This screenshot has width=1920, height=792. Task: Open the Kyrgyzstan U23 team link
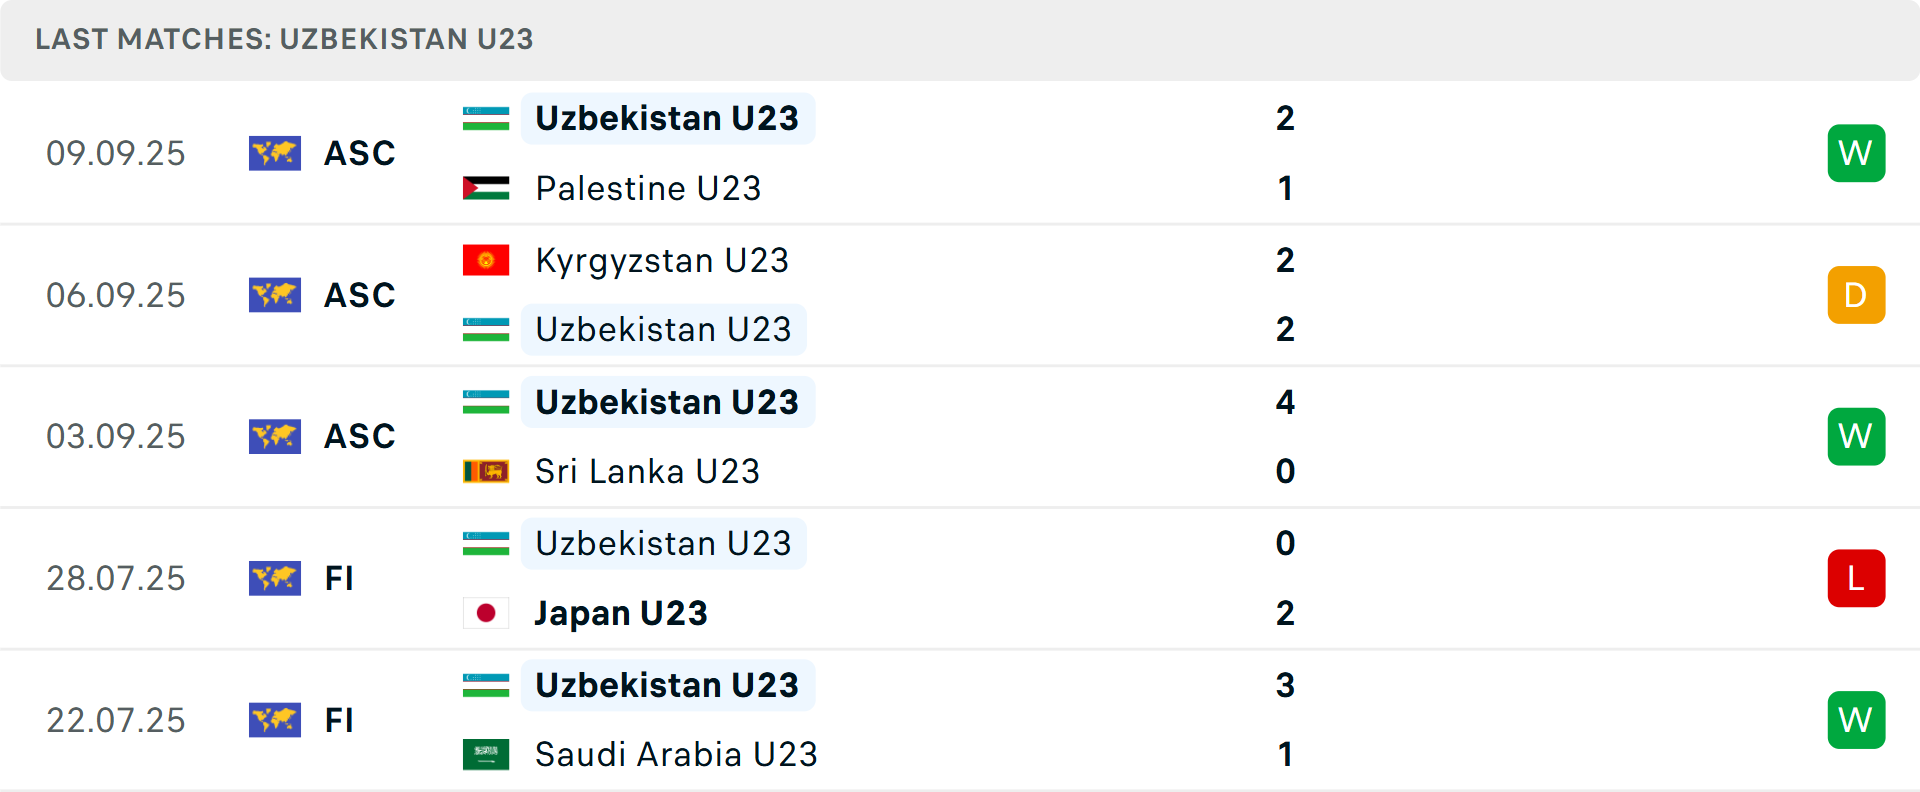662,260
